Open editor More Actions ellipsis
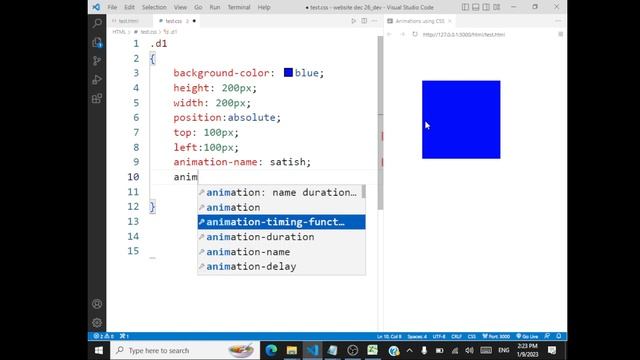640x360 pixels. (x=374, y=21)
